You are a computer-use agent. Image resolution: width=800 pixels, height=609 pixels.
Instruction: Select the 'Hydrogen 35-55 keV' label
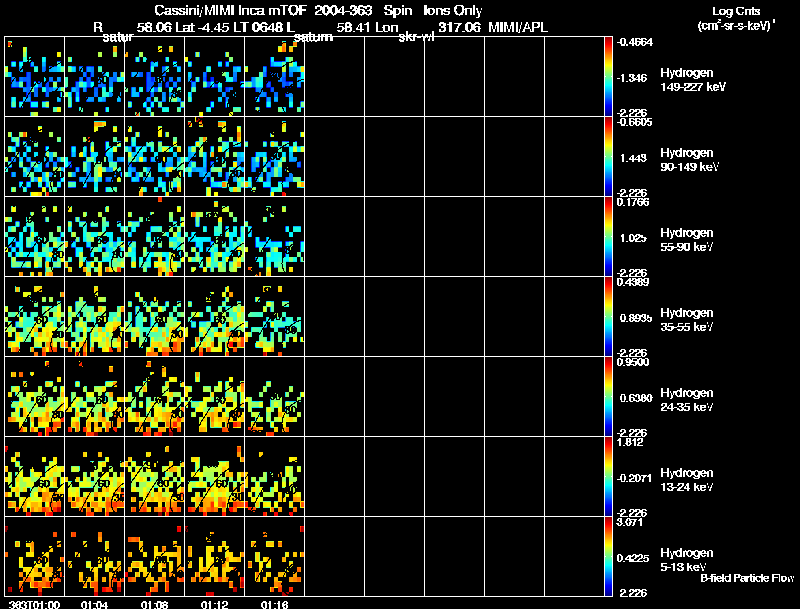click(687, 320)
